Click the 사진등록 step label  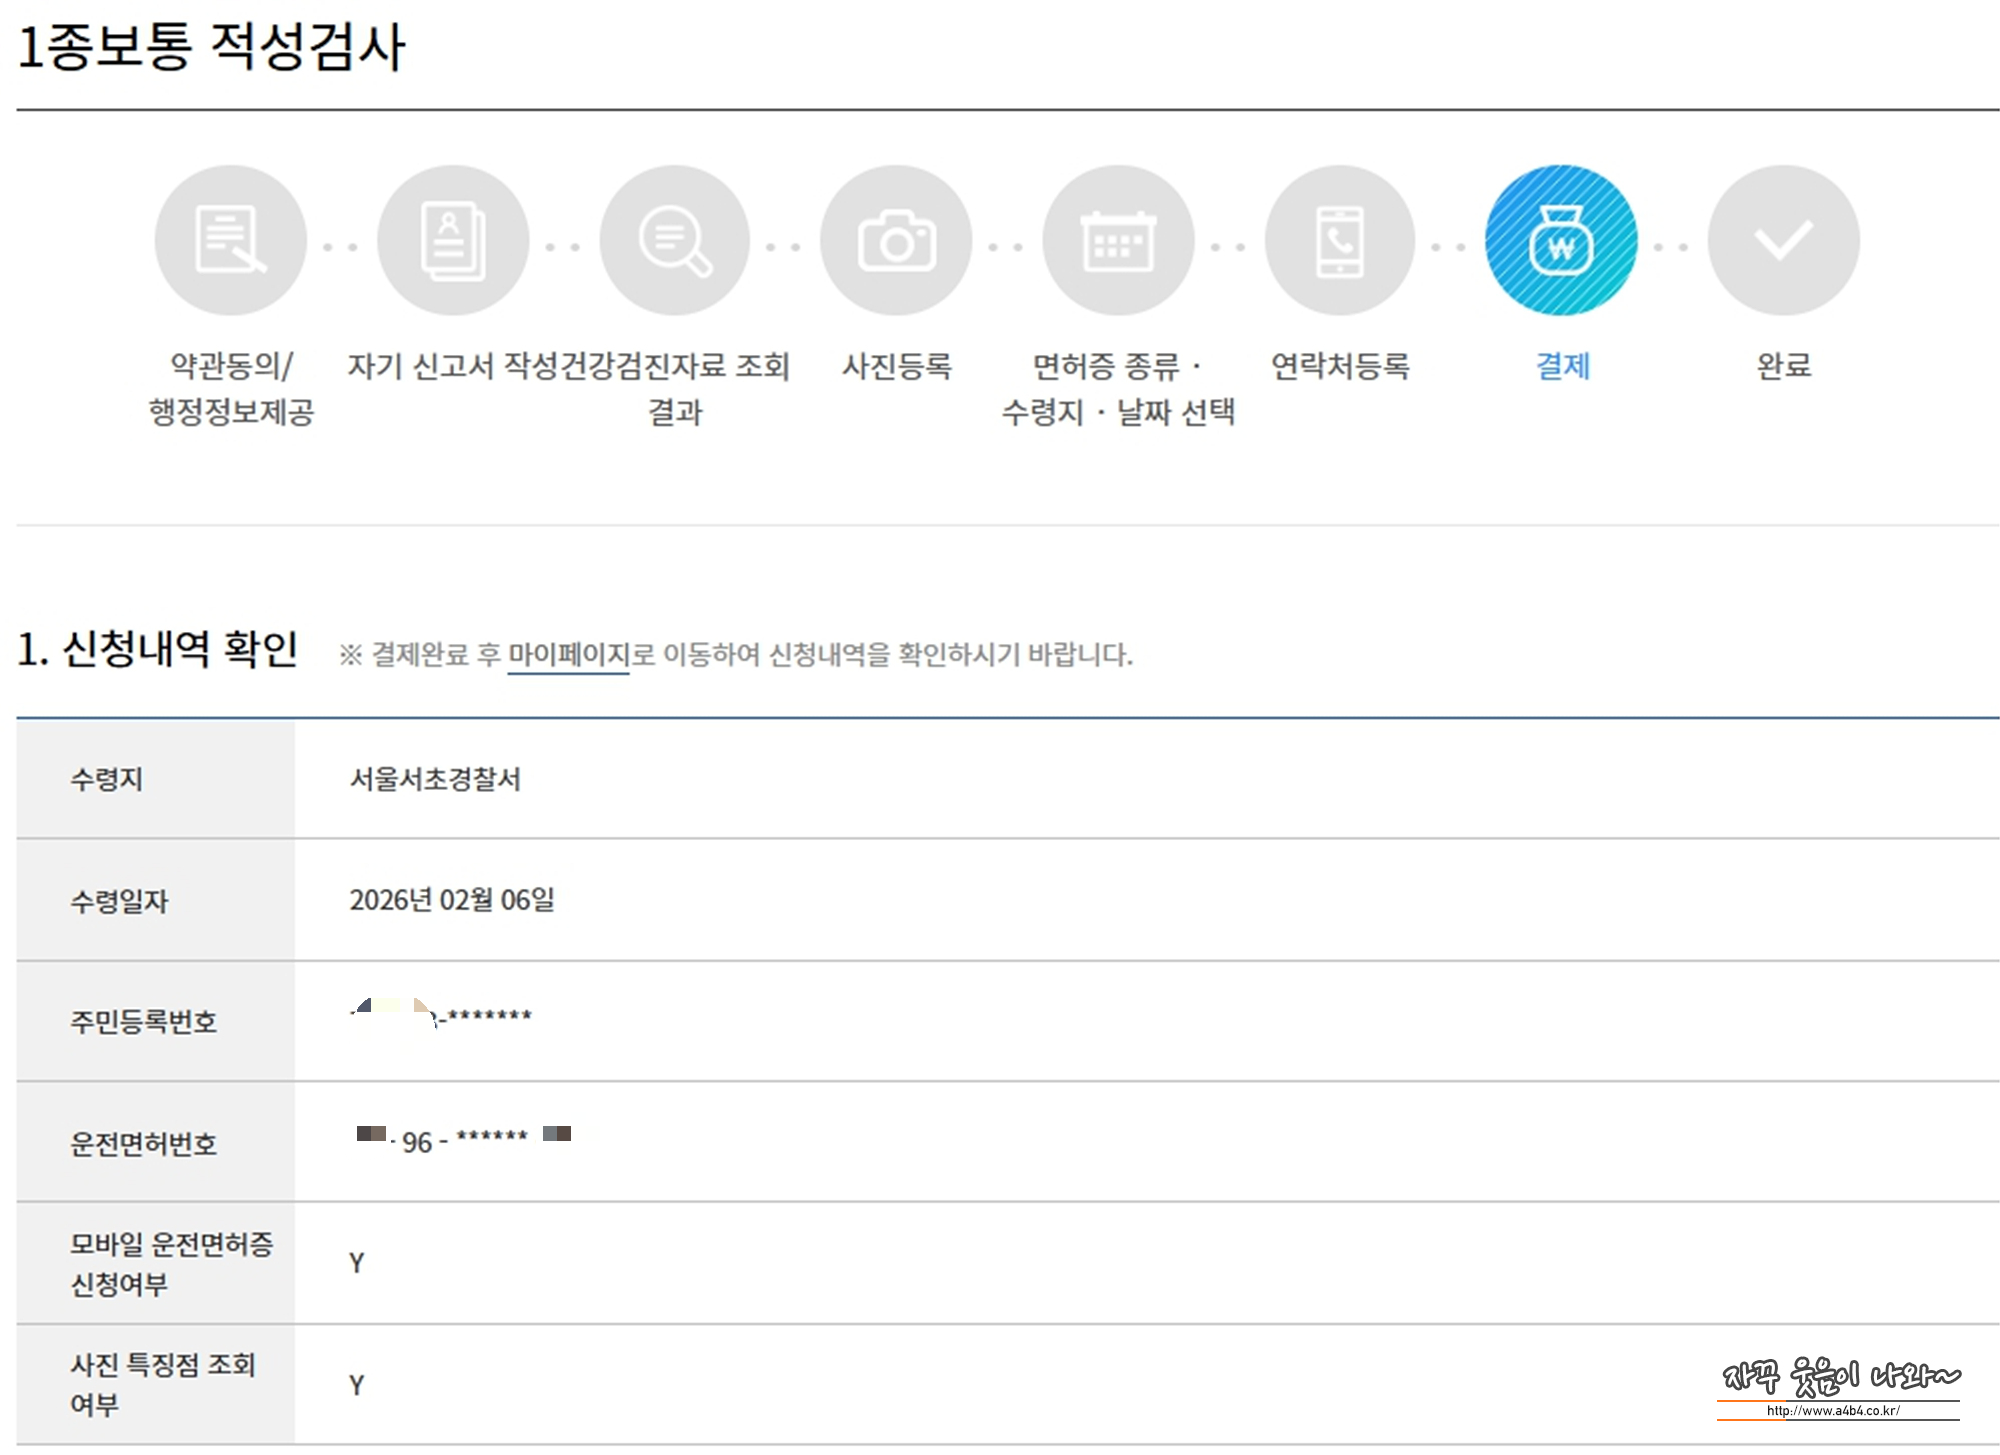pos(896,366)
